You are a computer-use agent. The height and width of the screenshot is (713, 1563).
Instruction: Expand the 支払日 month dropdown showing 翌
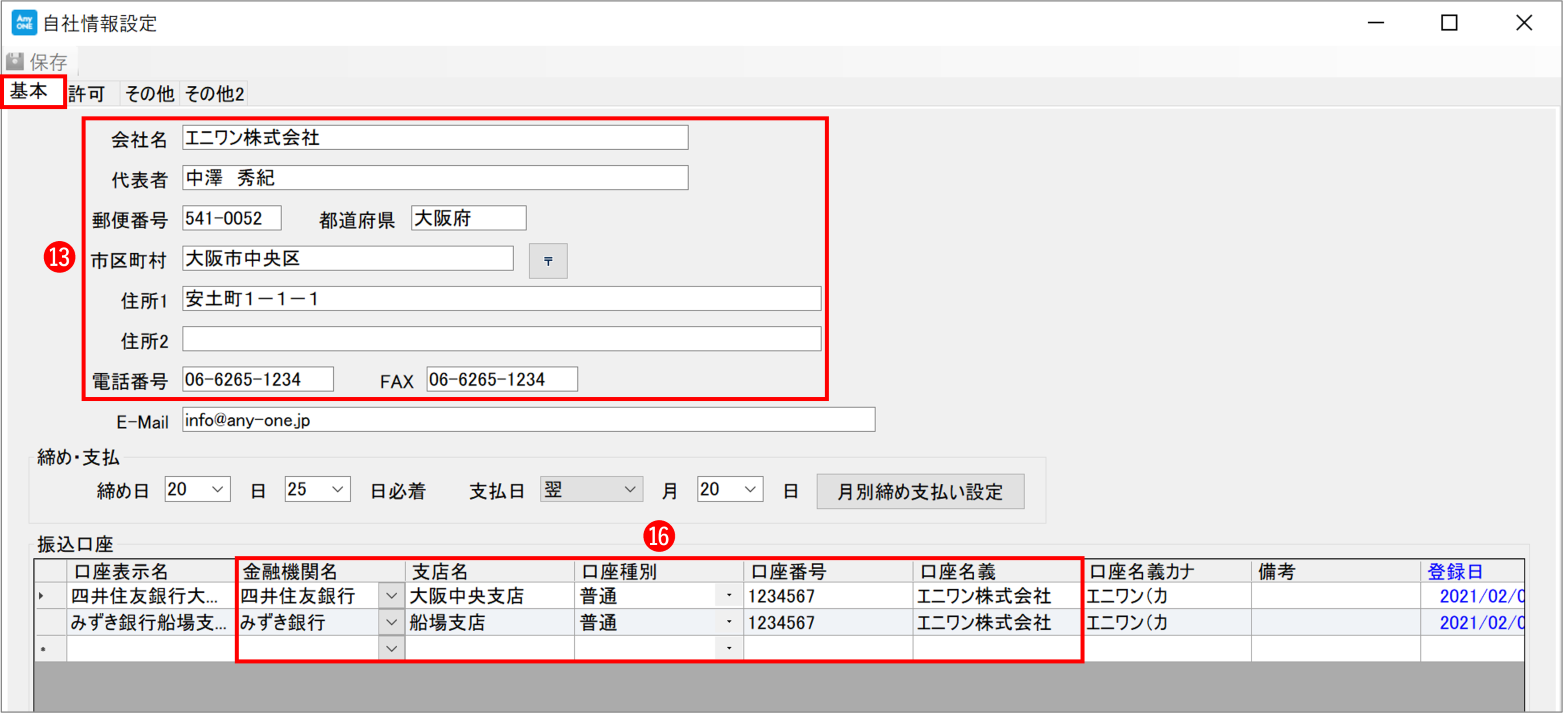click(629, 490)
